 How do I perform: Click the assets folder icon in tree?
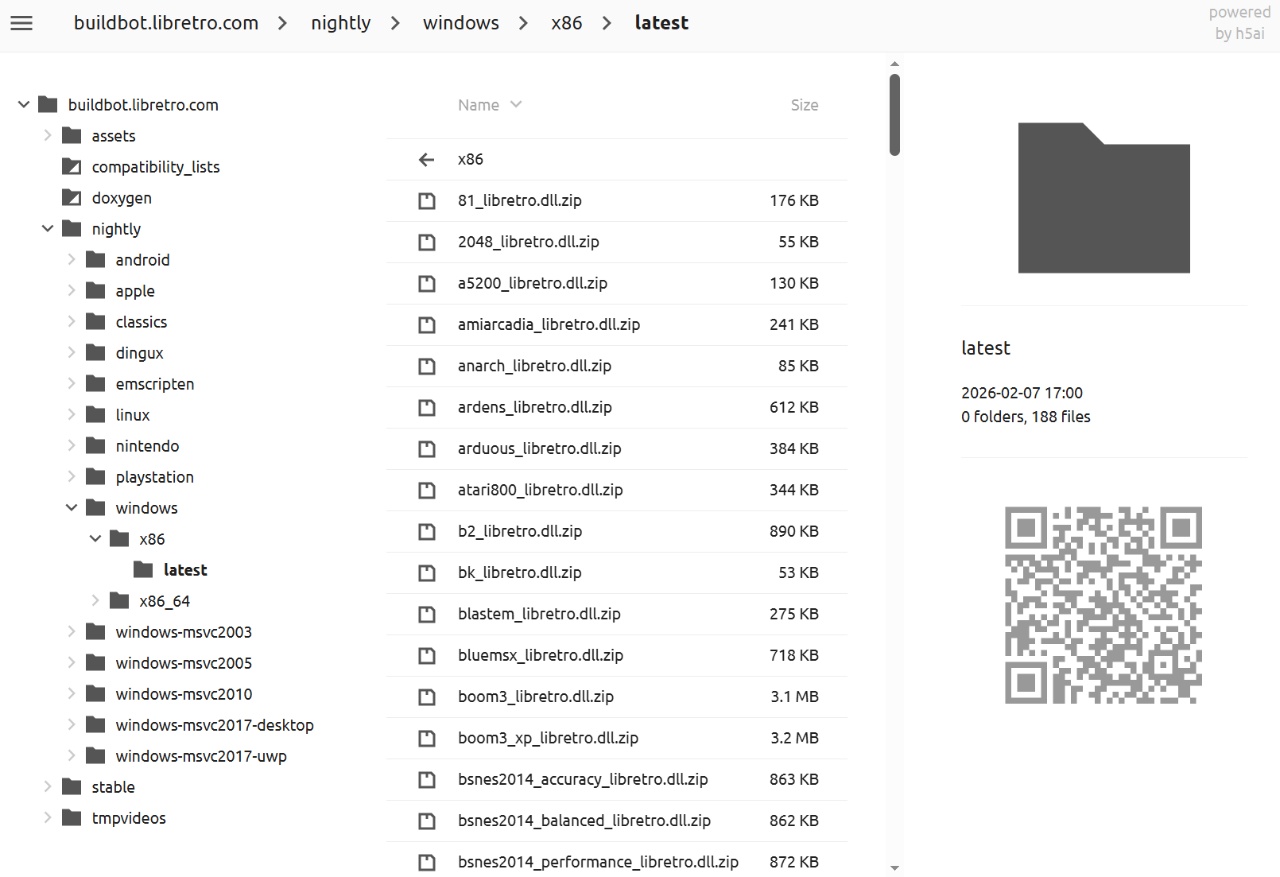pyautogui.click(x=71, y=136)
